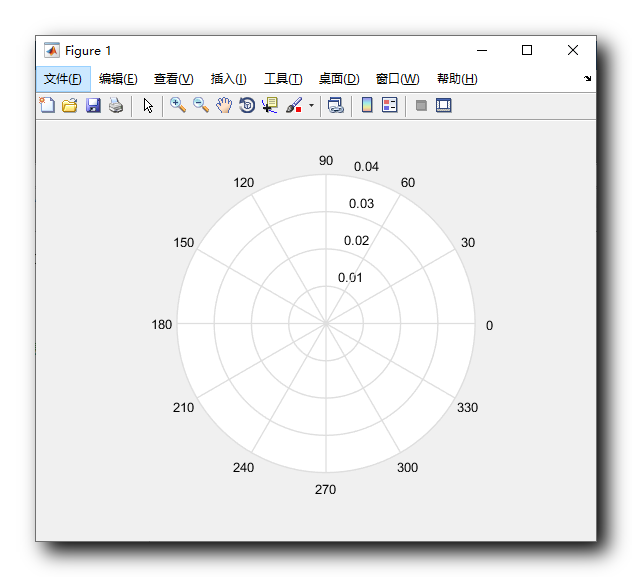Select the Brush data tool

[294, 105]
